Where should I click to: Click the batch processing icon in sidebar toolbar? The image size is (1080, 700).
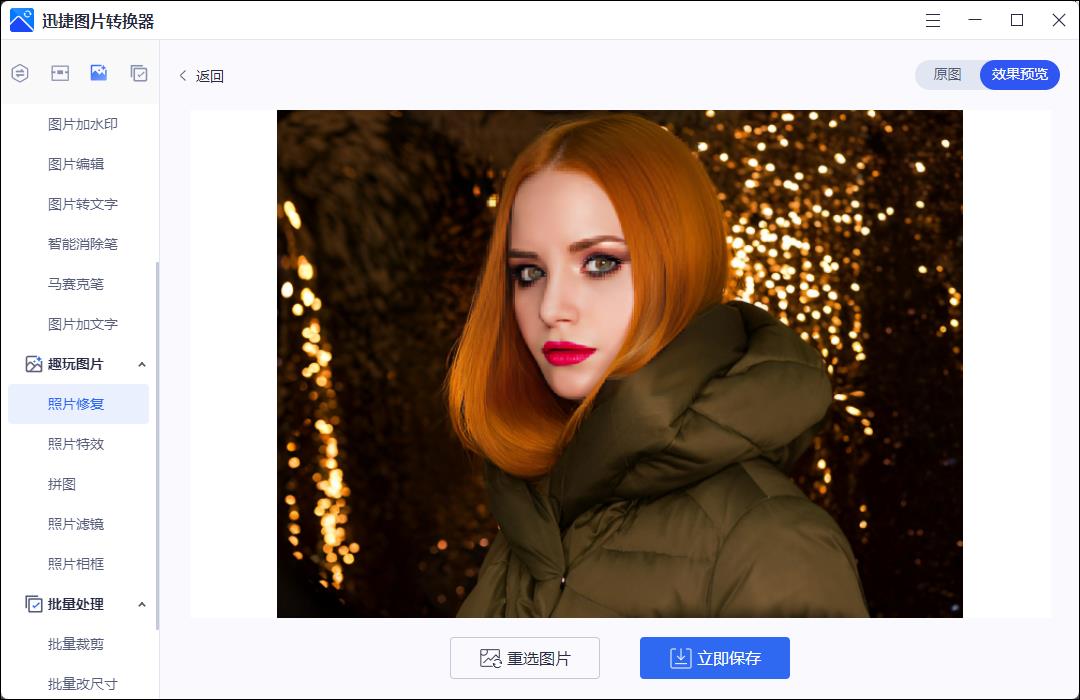click(x=138, y=73)
